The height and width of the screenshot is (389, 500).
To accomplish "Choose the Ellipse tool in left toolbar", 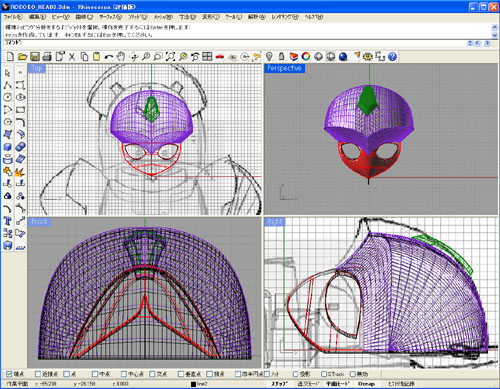I will [20, 97].
